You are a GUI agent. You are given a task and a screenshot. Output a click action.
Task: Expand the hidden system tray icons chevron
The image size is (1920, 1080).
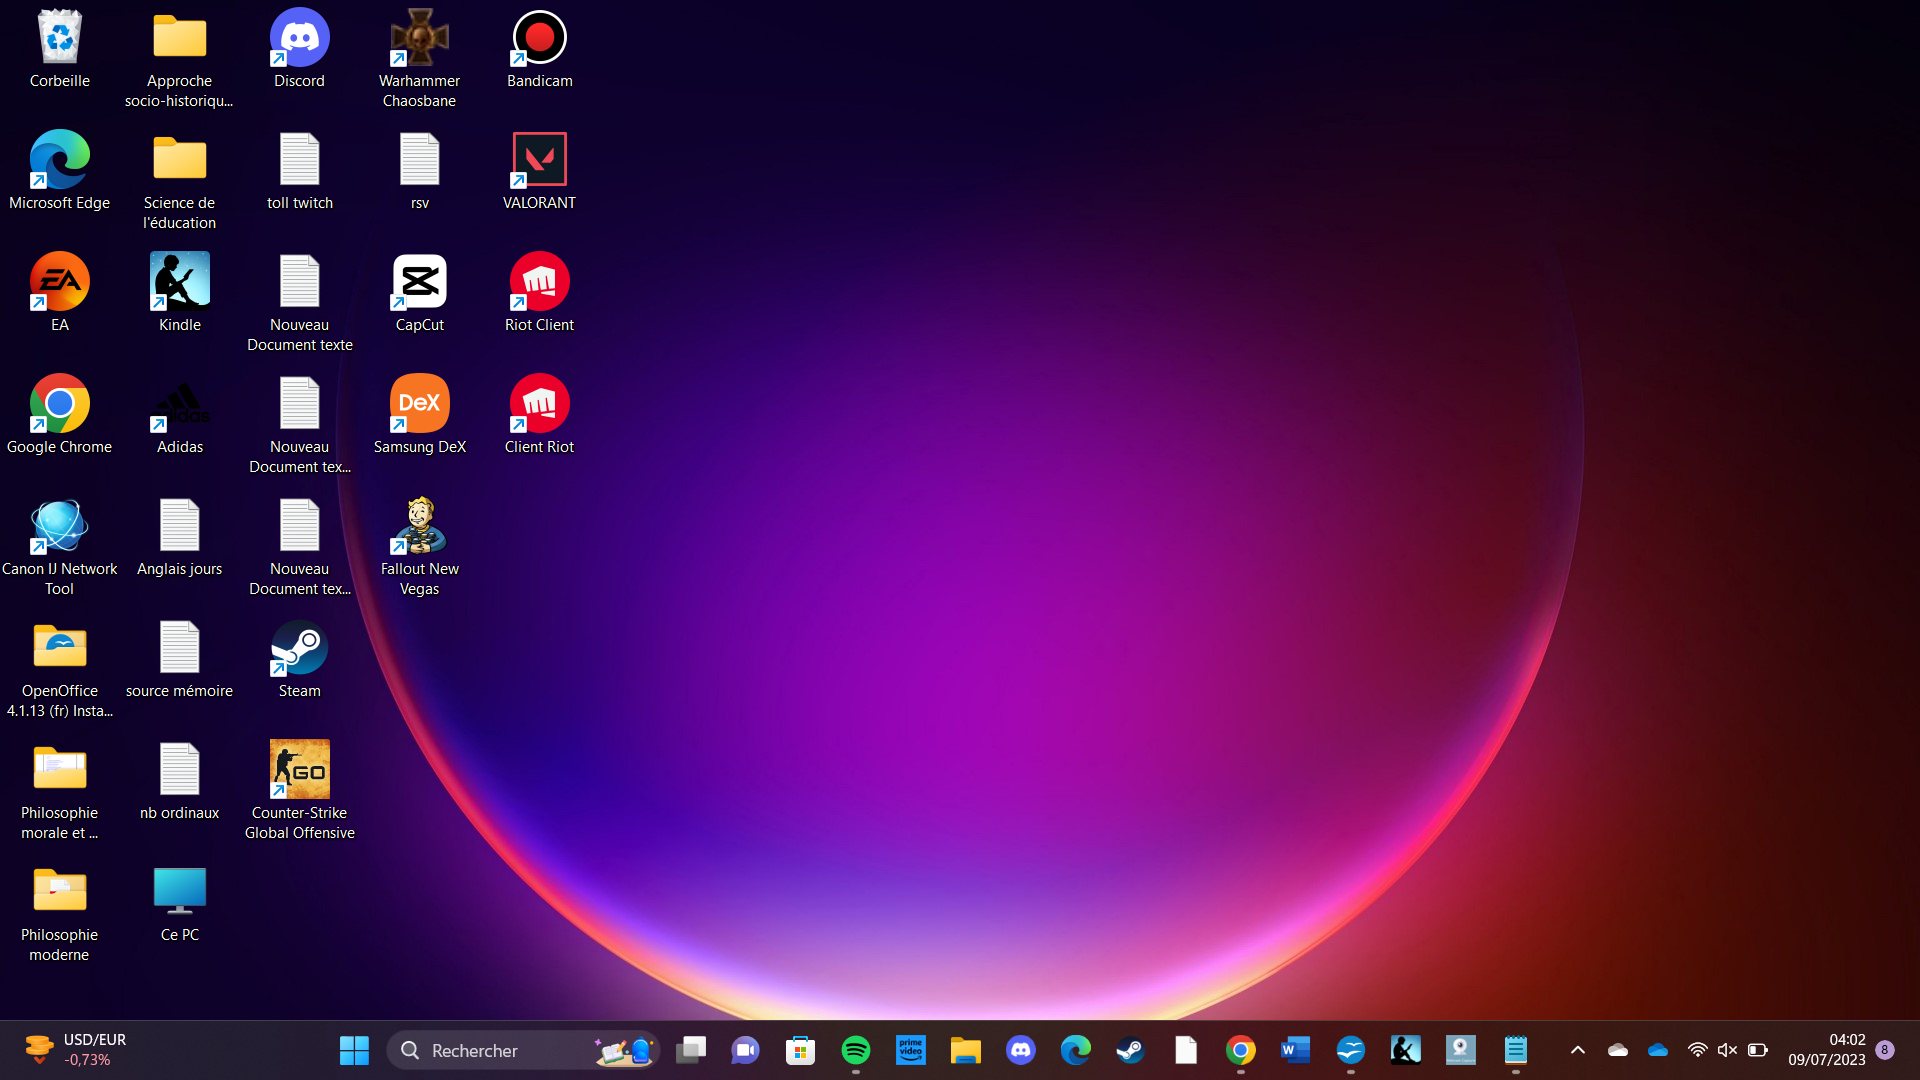point(1578,1050)
